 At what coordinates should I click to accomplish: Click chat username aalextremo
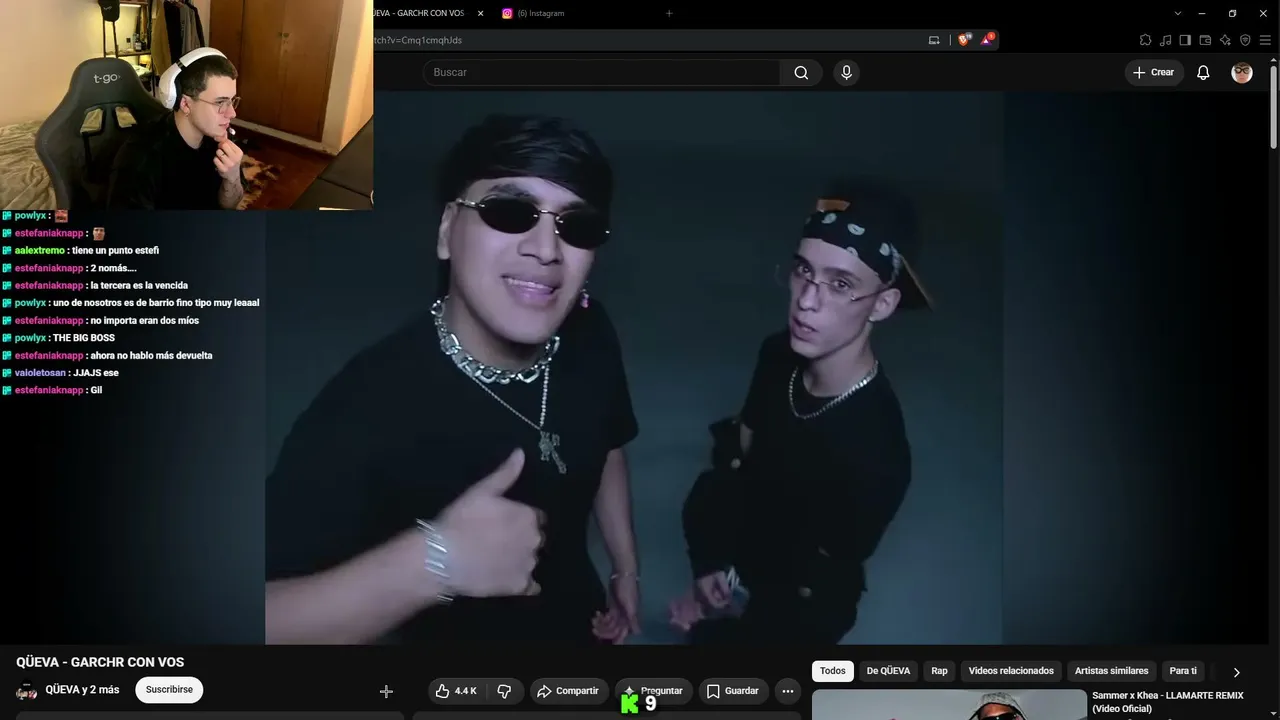[x=40, y=250]
